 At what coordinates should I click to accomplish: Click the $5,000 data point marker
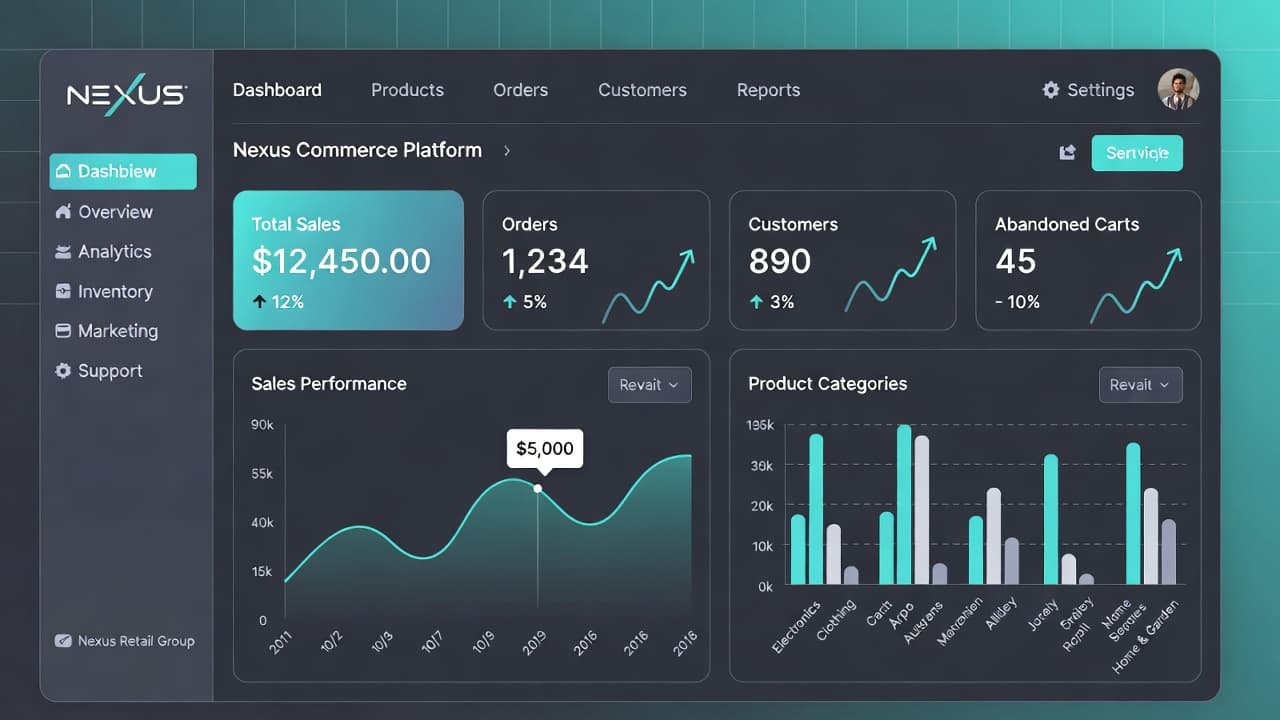coord(538,488)
